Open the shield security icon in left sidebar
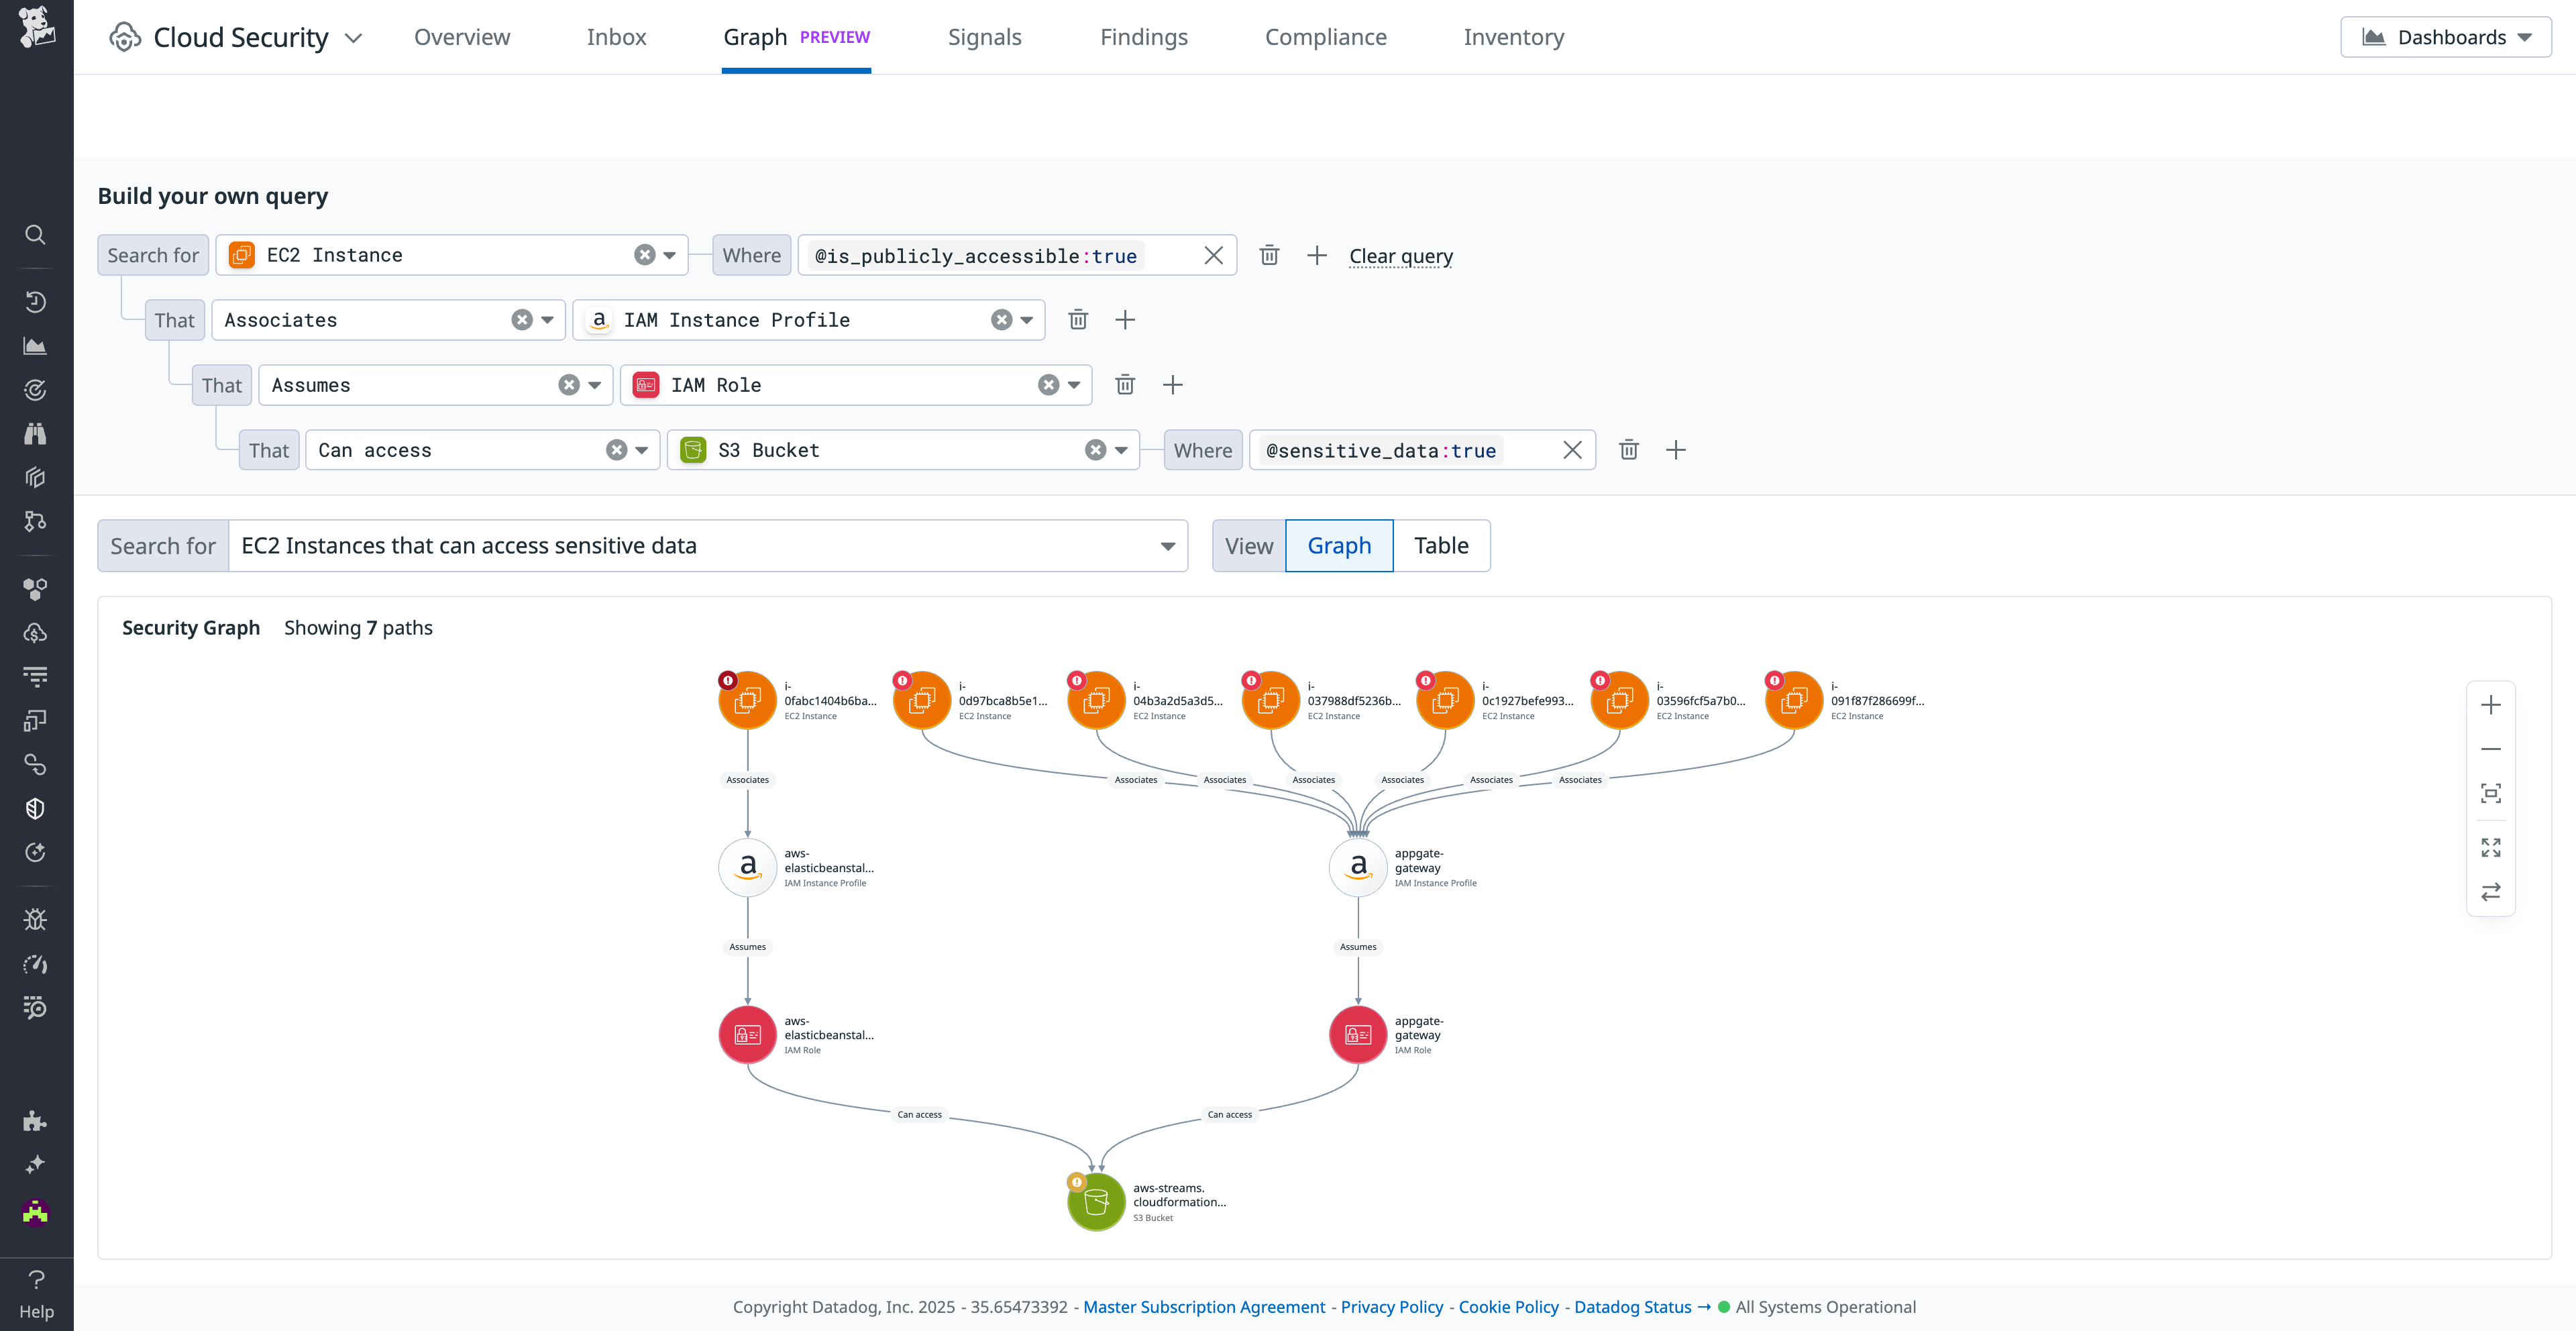The image size is (2576, 1331). tap(36, 808)
